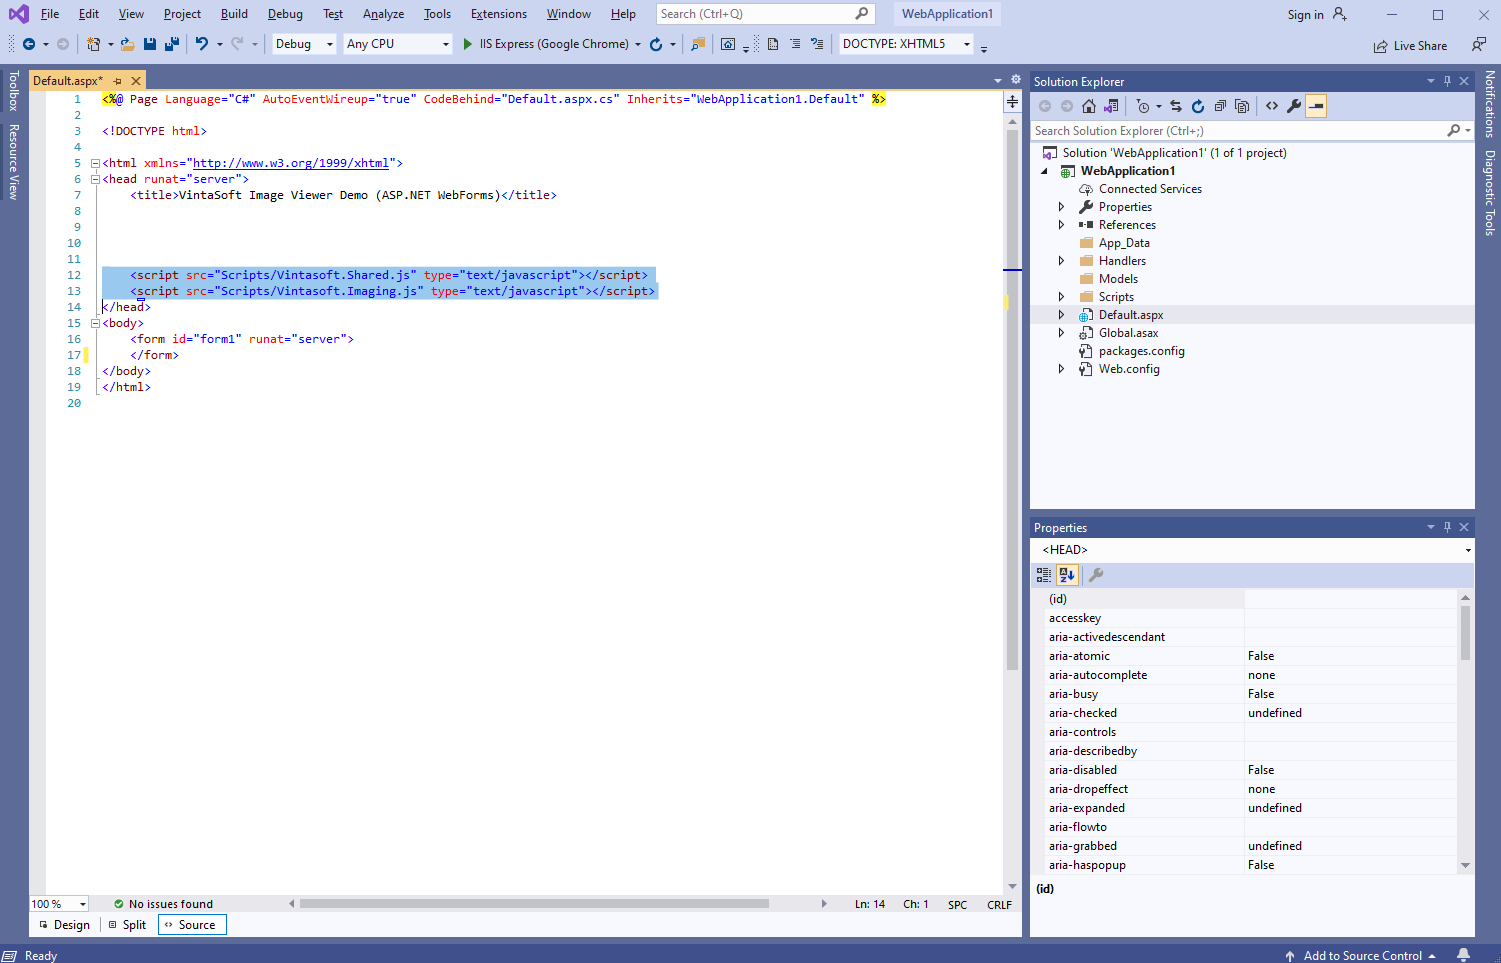Save Default.aspx with the Save icon
1501x963 pixels.
pyautogui.click(x=150, y=44)
